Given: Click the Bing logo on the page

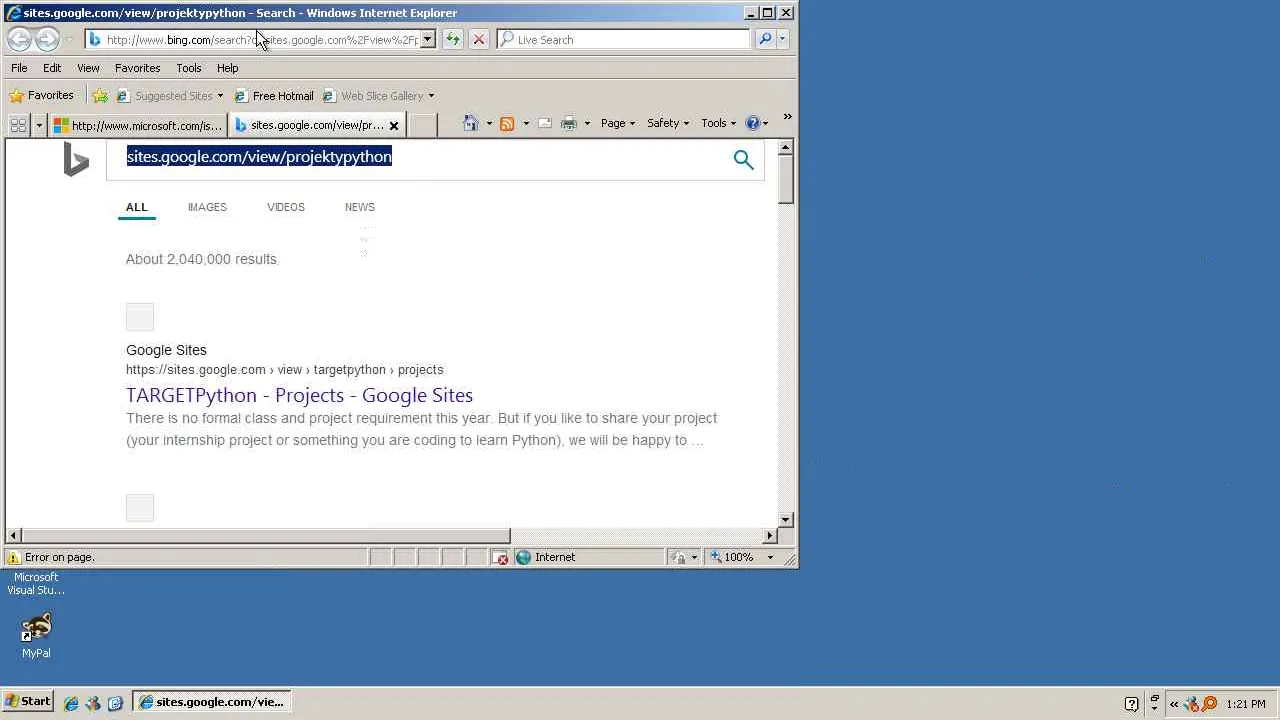Looking at the screenshot, I should [76, 160].
